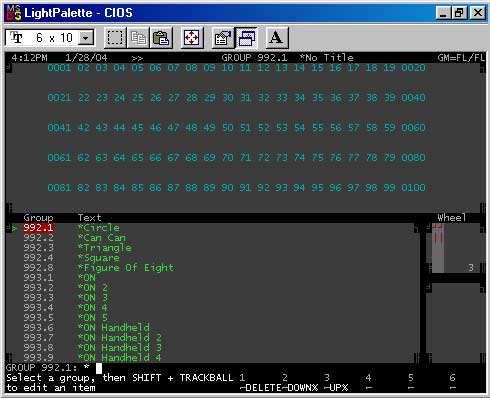This screenshot has width=490, height=398.
Task: Click the 1/28/04 date display
Action: [86, 58]
